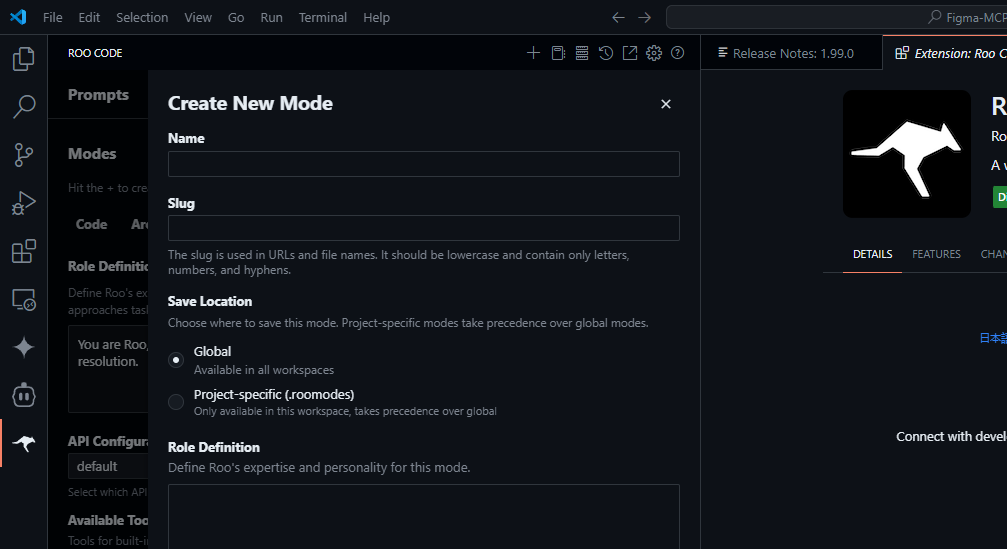Open the Run menu
Screen dimensions: 1007x549
272,17
